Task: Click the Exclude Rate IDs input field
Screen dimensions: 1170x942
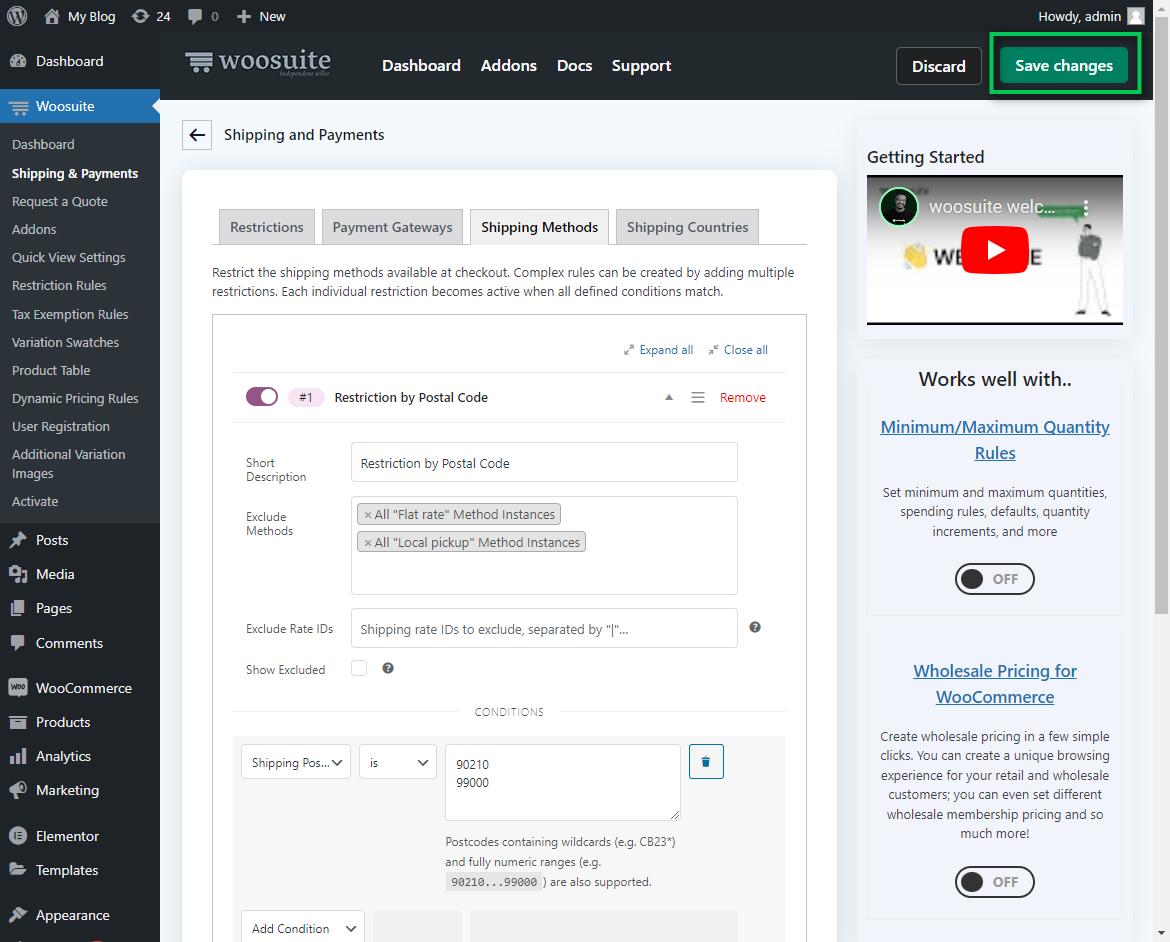Action: [544, 628]
